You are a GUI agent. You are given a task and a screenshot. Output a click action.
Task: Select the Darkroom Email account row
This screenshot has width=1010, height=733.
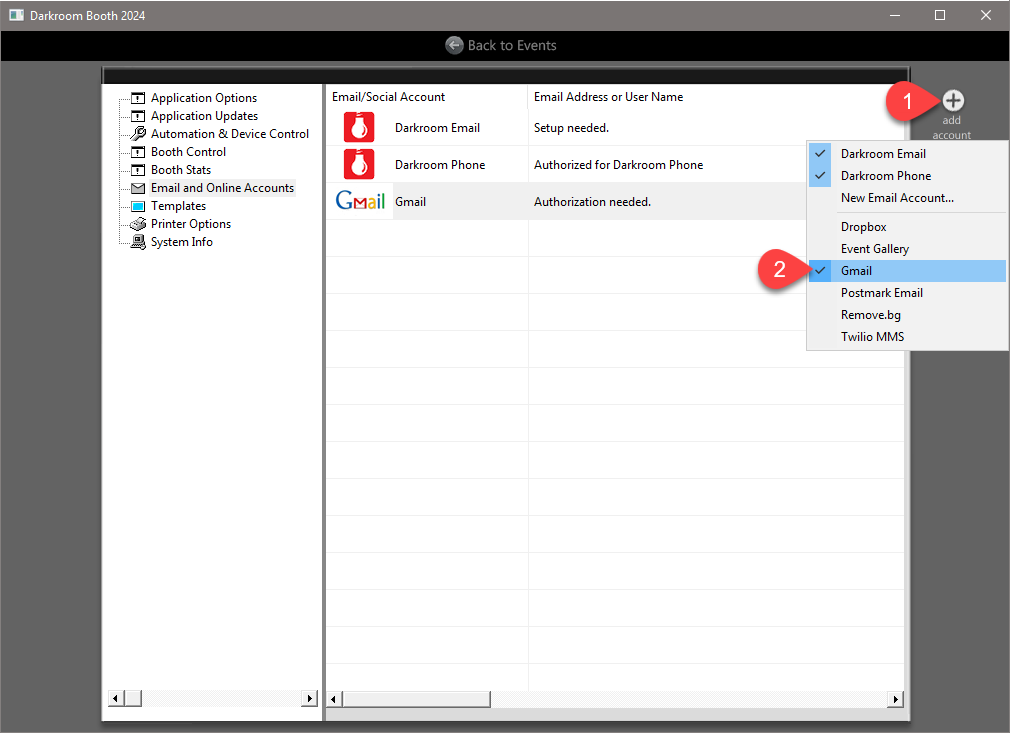pyautogui.click(x=437, y=128)
